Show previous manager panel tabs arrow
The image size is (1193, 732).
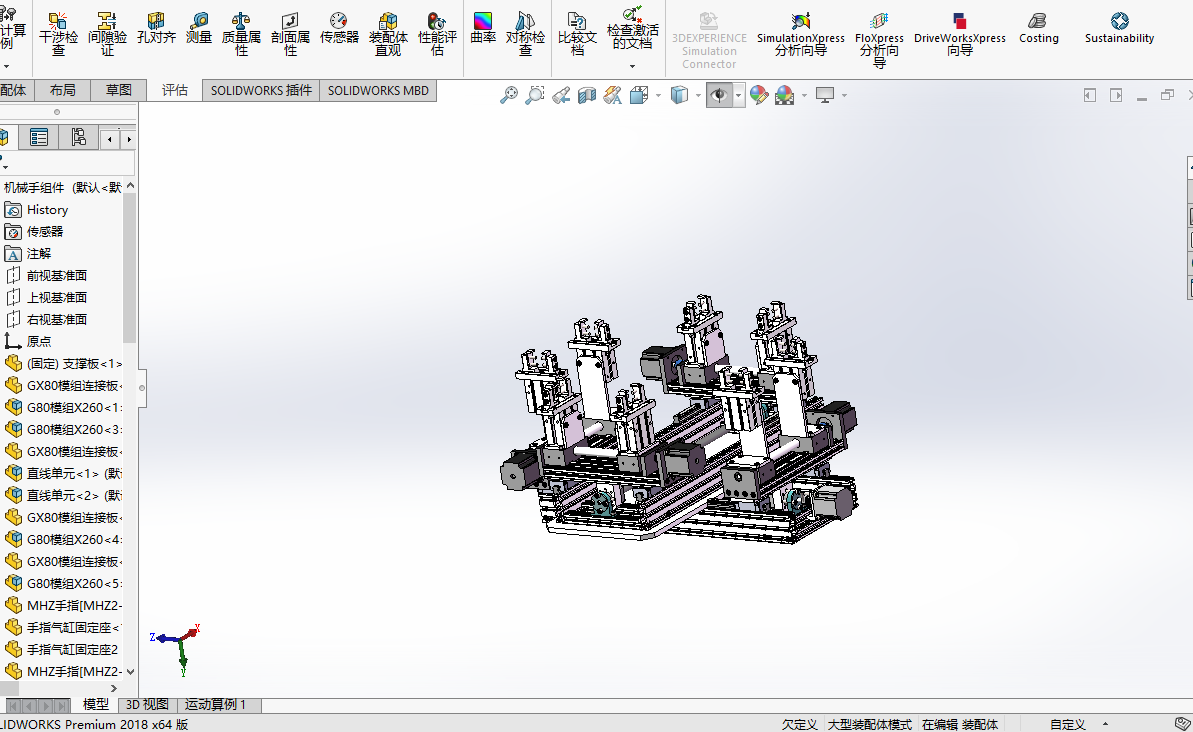point(110,139)
